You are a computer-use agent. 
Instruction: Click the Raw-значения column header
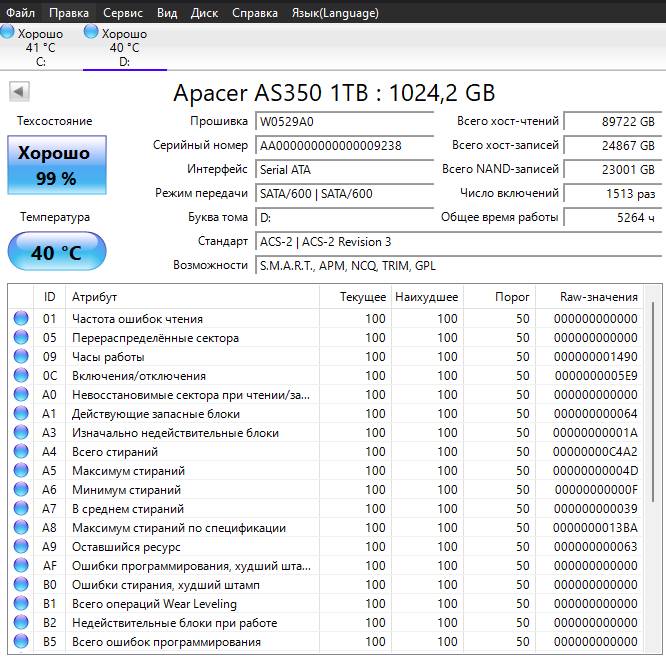589,297
